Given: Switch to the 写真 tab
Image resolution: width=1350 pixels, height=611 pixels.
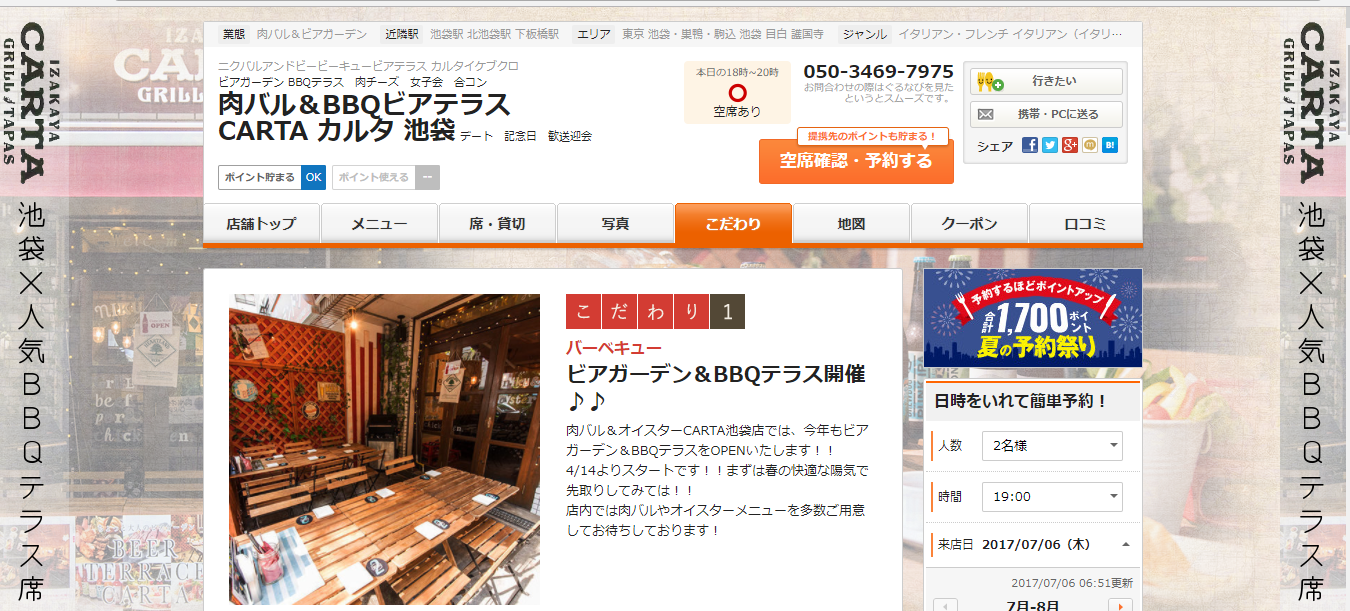Looking at the screenshot, I should pos(615,223).
